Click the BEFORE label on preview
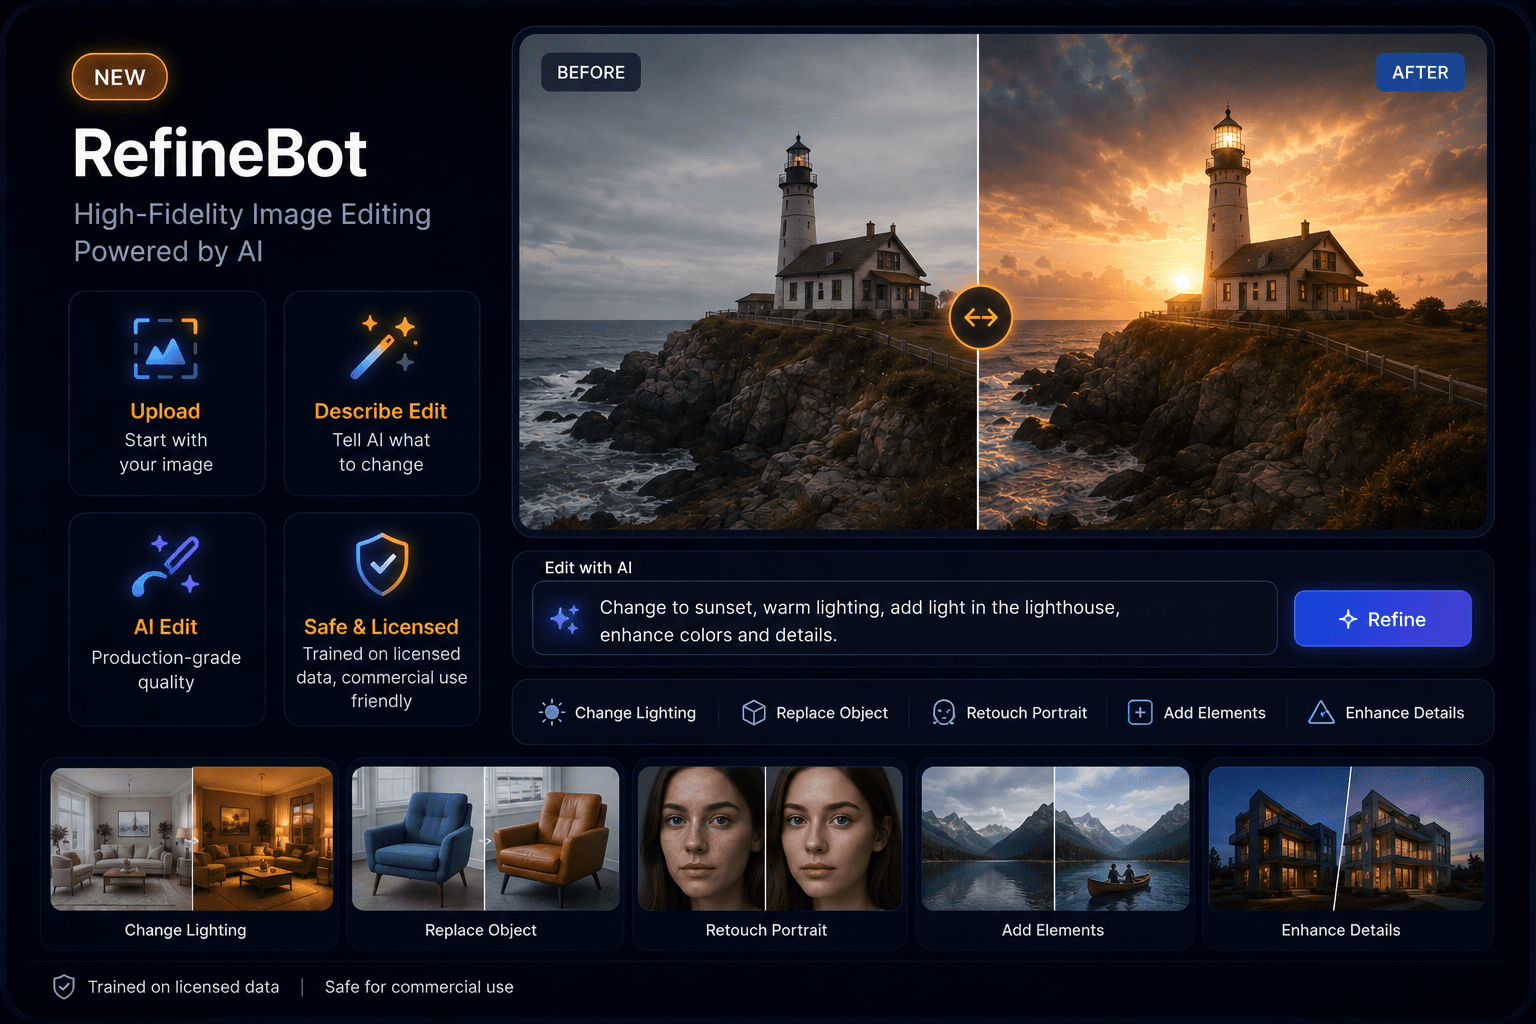The image size is (1536, 1024). (x=591, y=72)
